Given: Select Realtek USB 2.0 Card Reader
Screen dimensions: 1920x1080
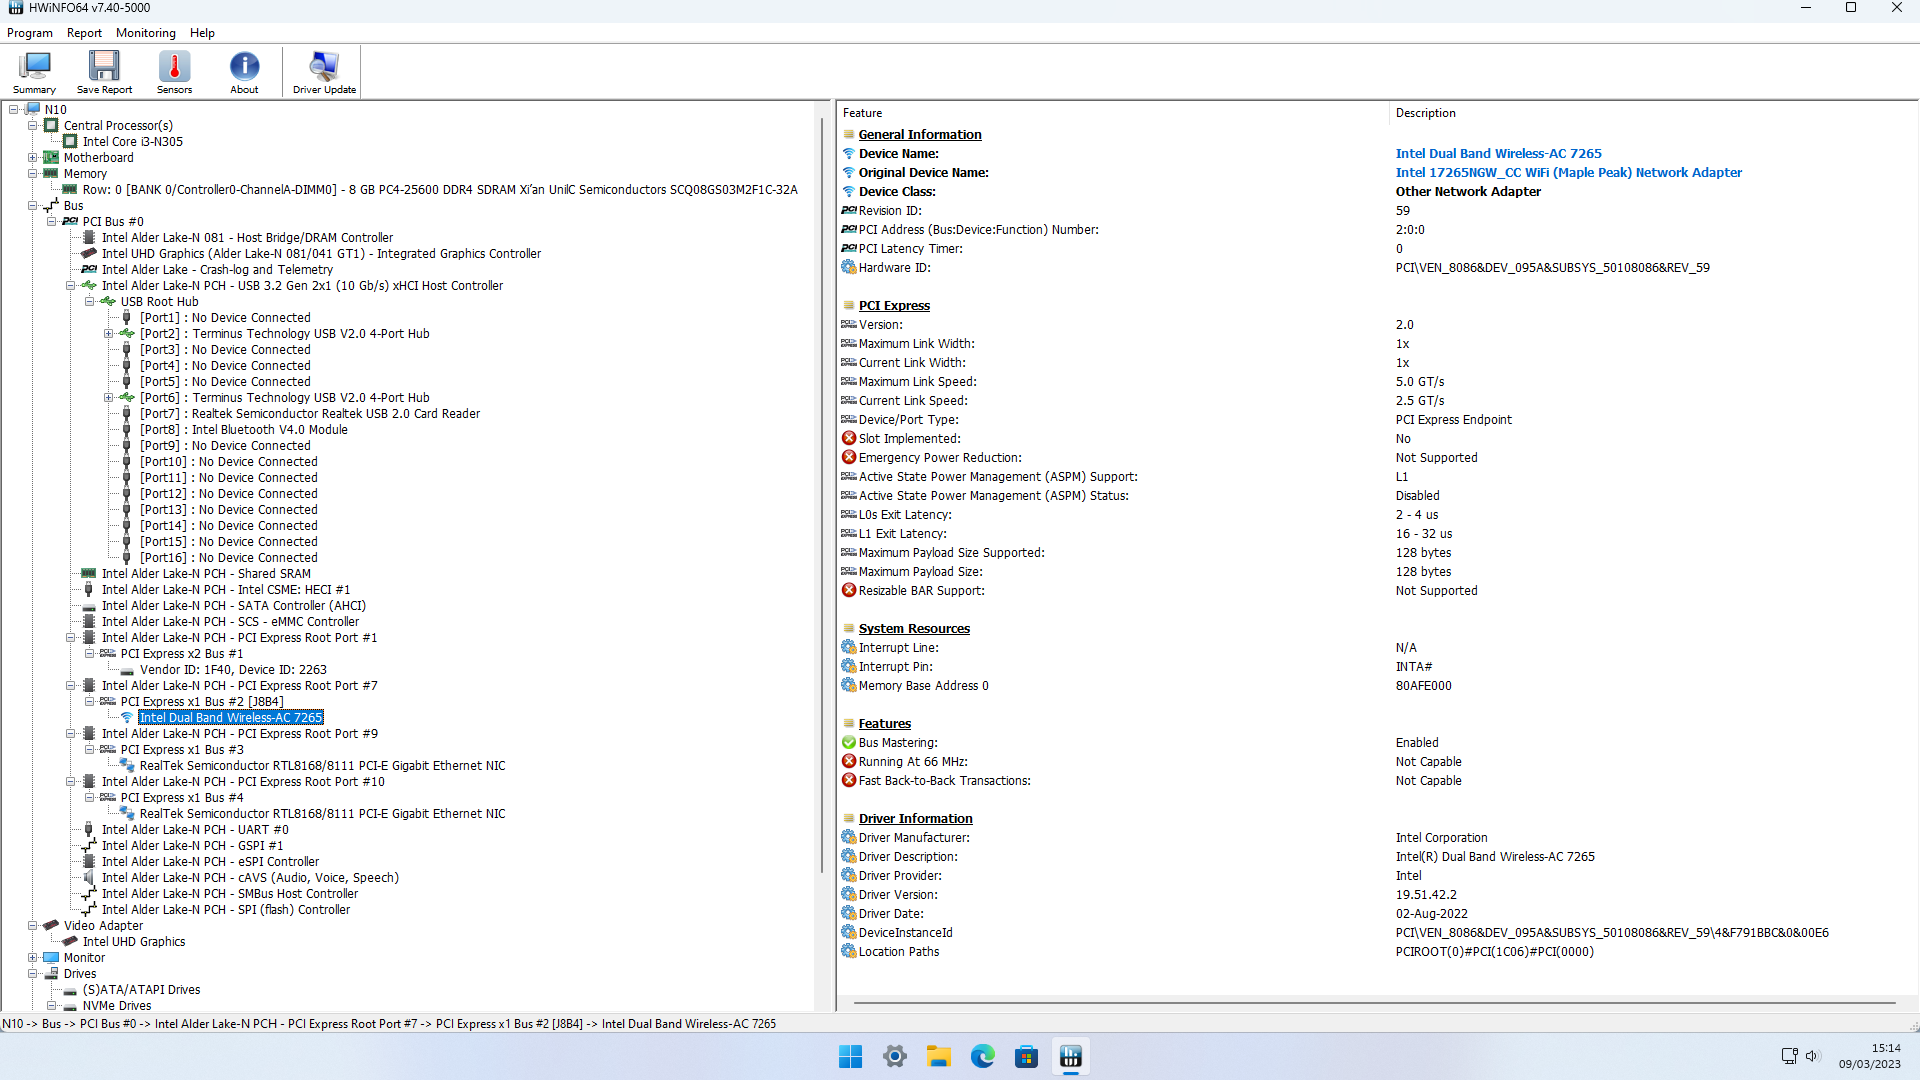Looking at the screenshot, I should pos(310,414).
